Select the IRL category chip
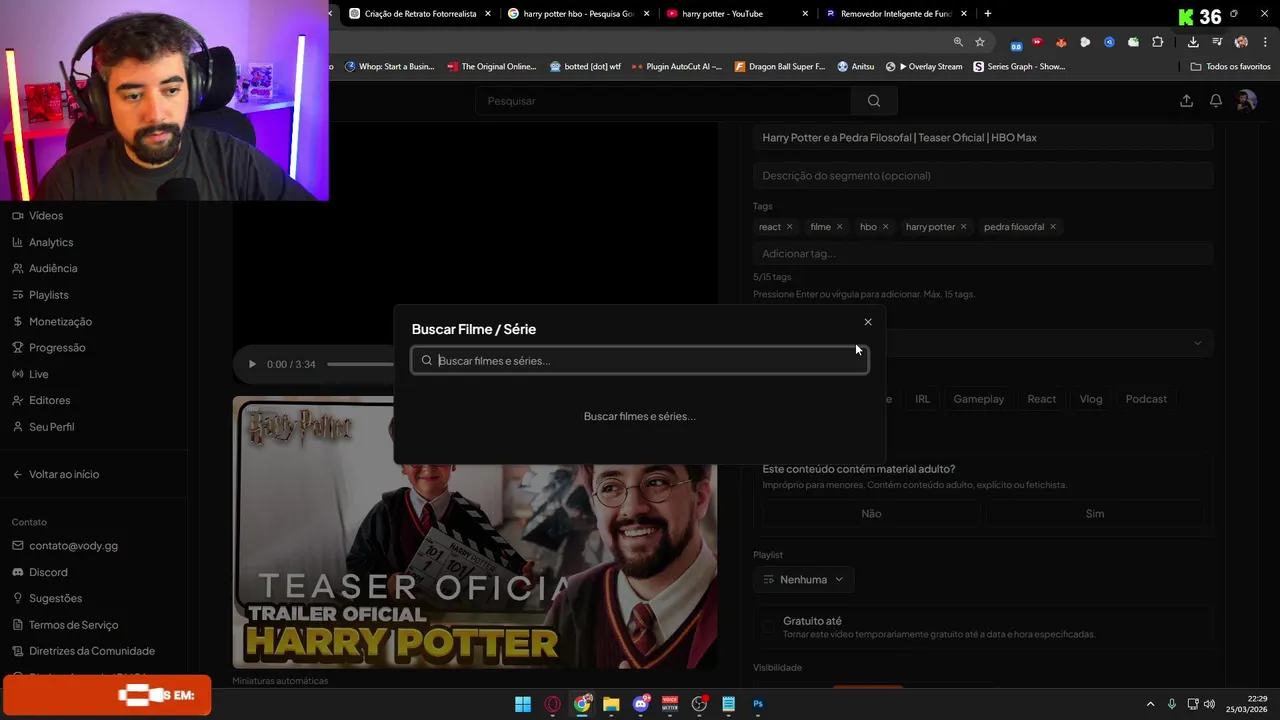This screenshot has height=720, width=1280. click(922, 399)
